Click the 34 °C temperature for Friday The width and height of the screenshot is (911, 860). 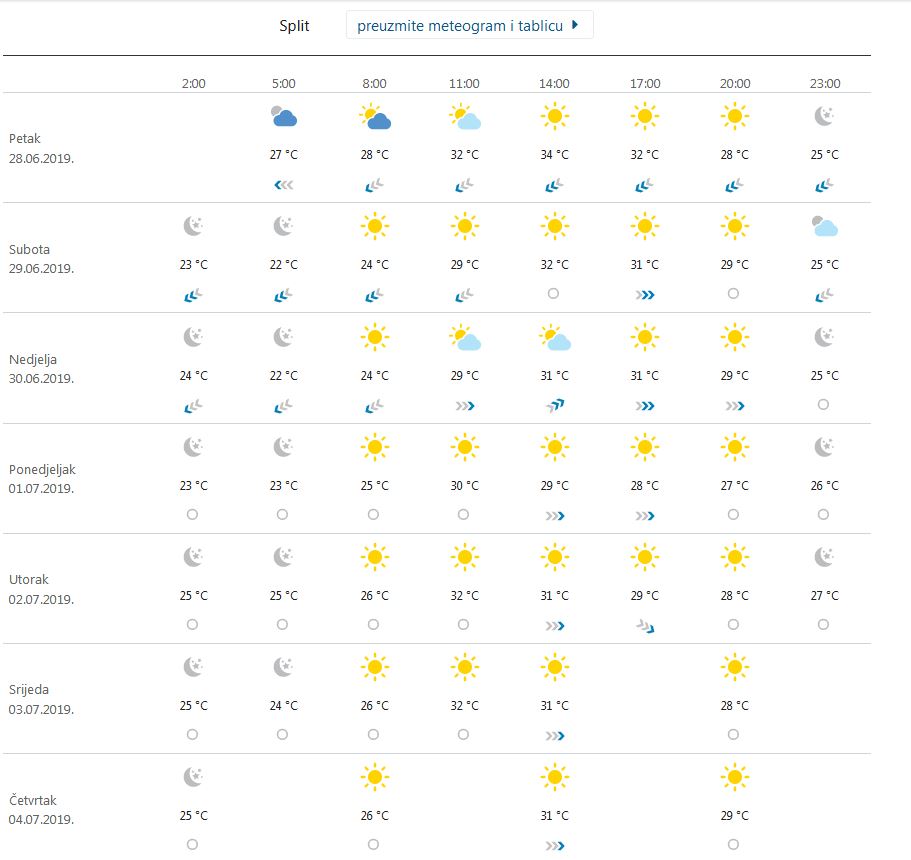click(x=554, y=155)
